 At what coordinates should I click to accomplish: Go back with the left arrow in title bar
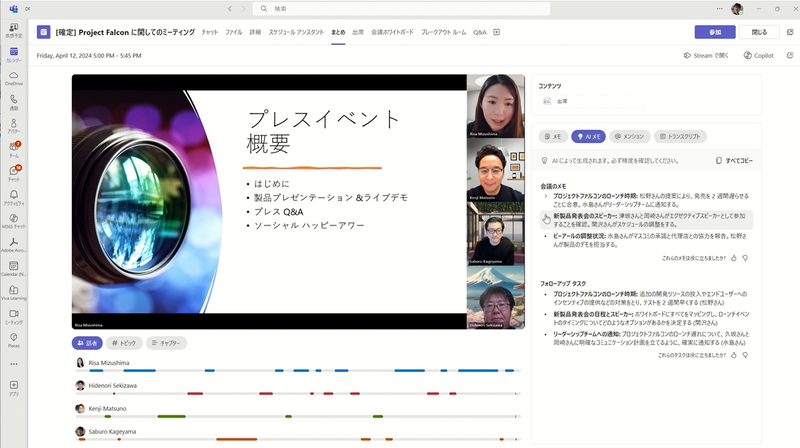(230, 9)
